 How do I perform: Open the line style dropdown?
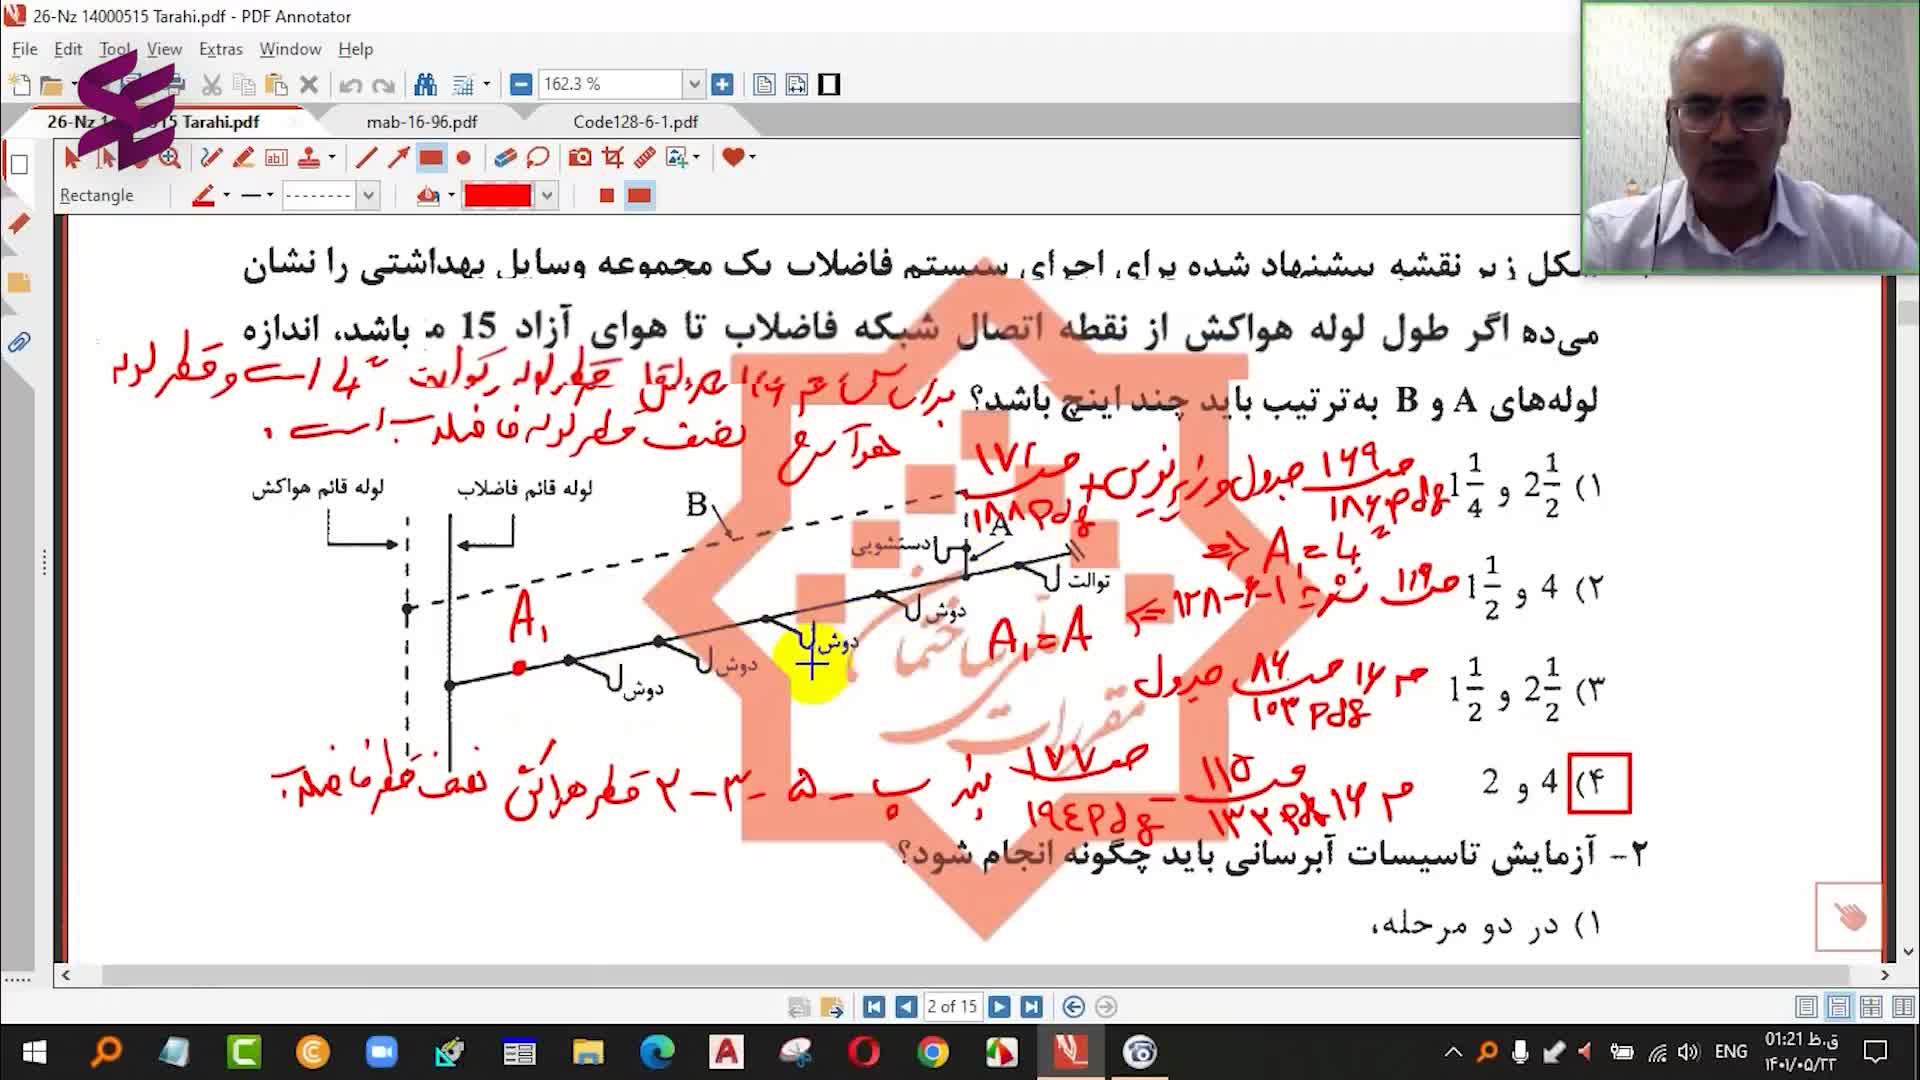(x=368, y=195)
